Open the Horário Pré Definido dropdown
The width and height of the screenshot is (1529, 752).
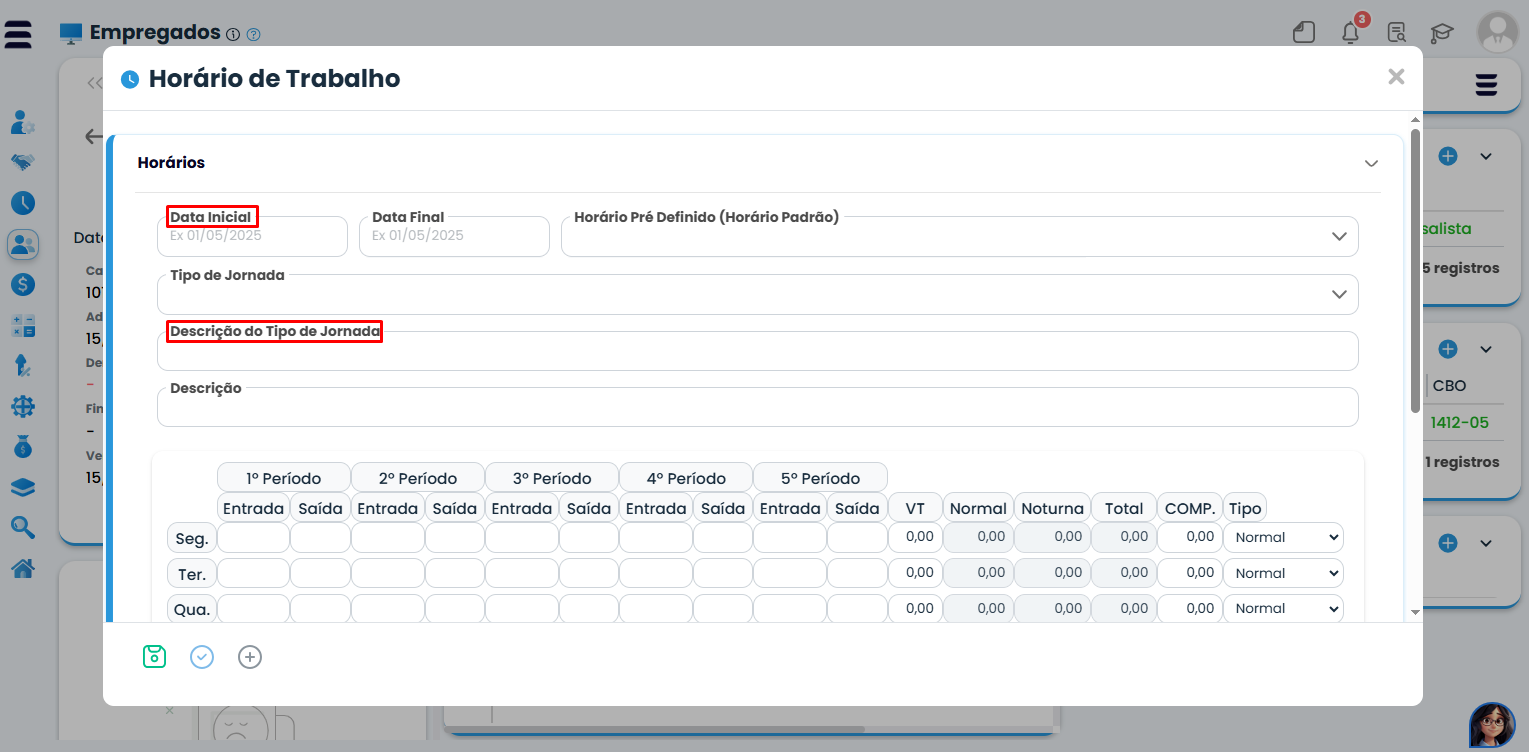[x=959, y=237]
